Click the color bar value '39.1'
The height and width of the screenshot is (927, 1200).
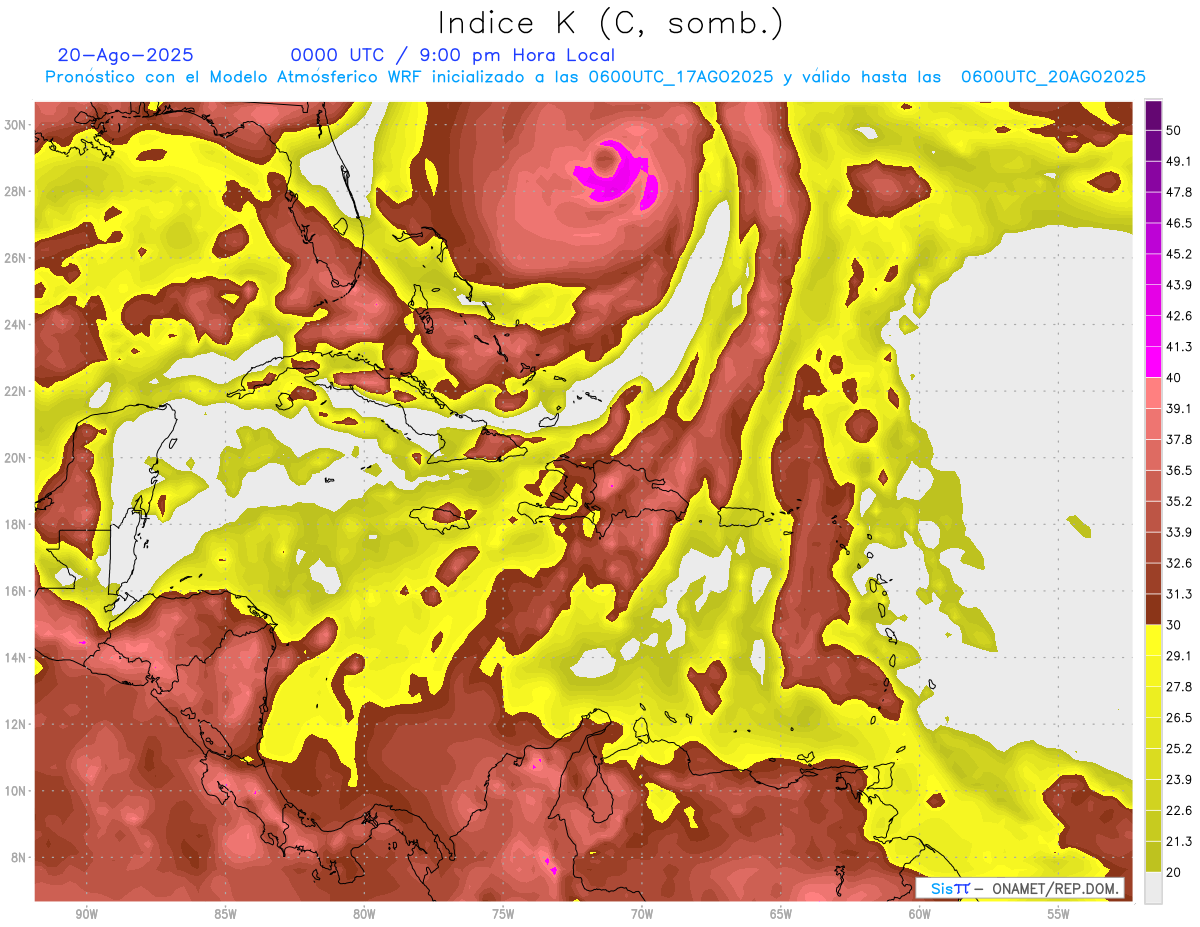pyautogui.click(x=1178, y=408)
